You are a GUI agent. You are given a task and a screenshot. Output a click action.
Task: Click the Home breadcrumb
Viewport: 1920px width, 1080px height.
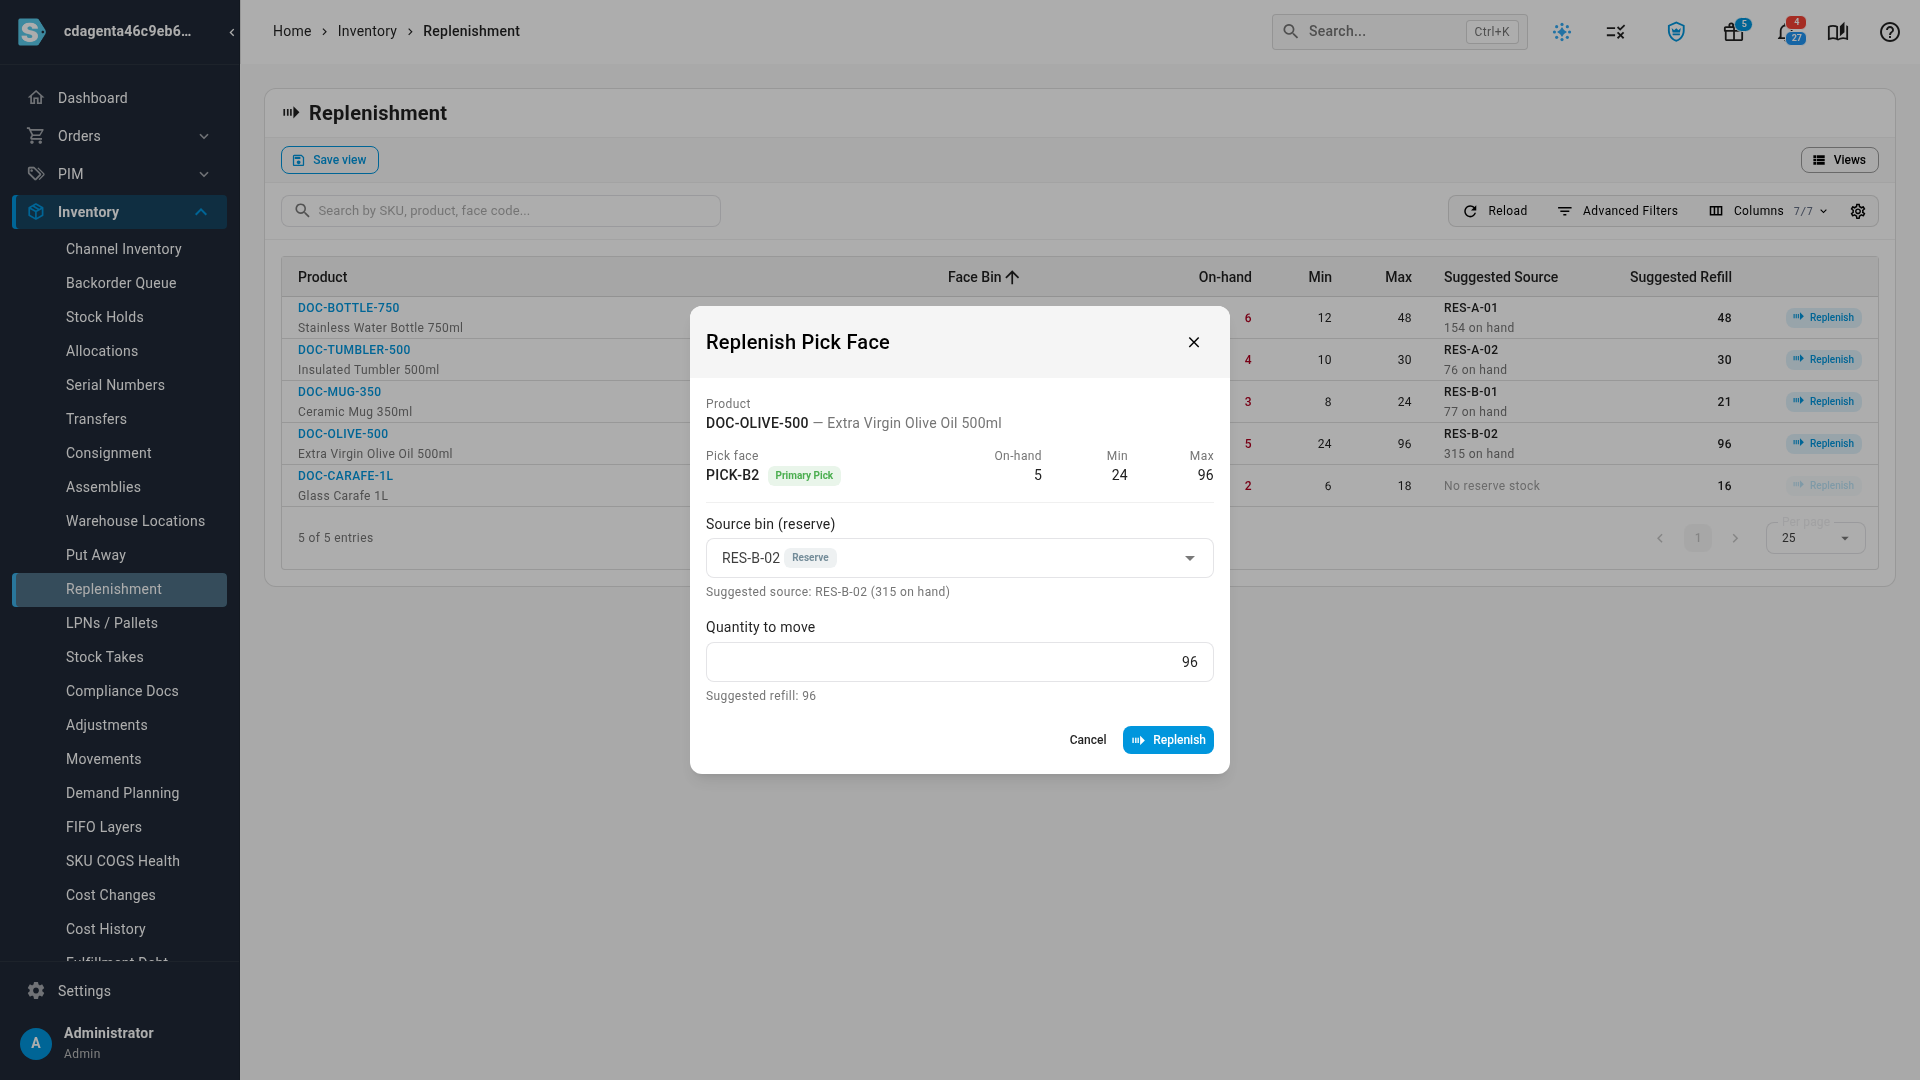pyautogui.click(x=292, y=32)
